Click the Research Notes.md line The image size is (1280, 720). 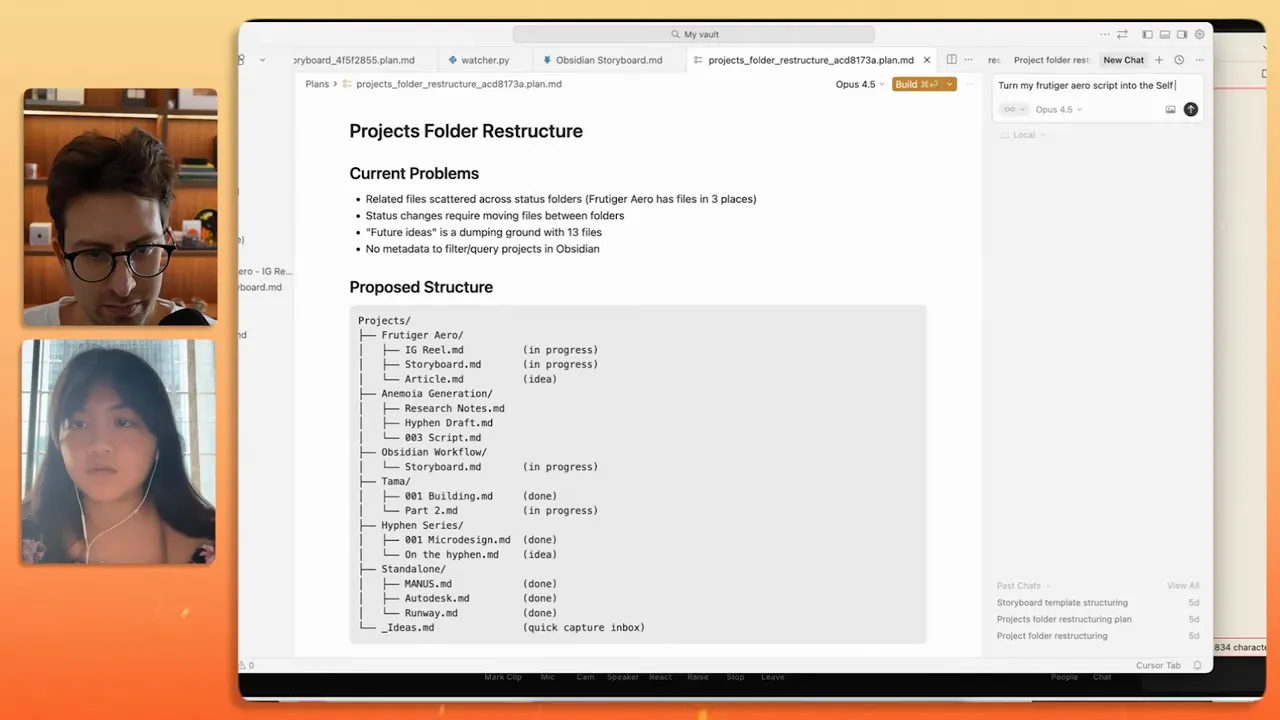pos(454,408)
